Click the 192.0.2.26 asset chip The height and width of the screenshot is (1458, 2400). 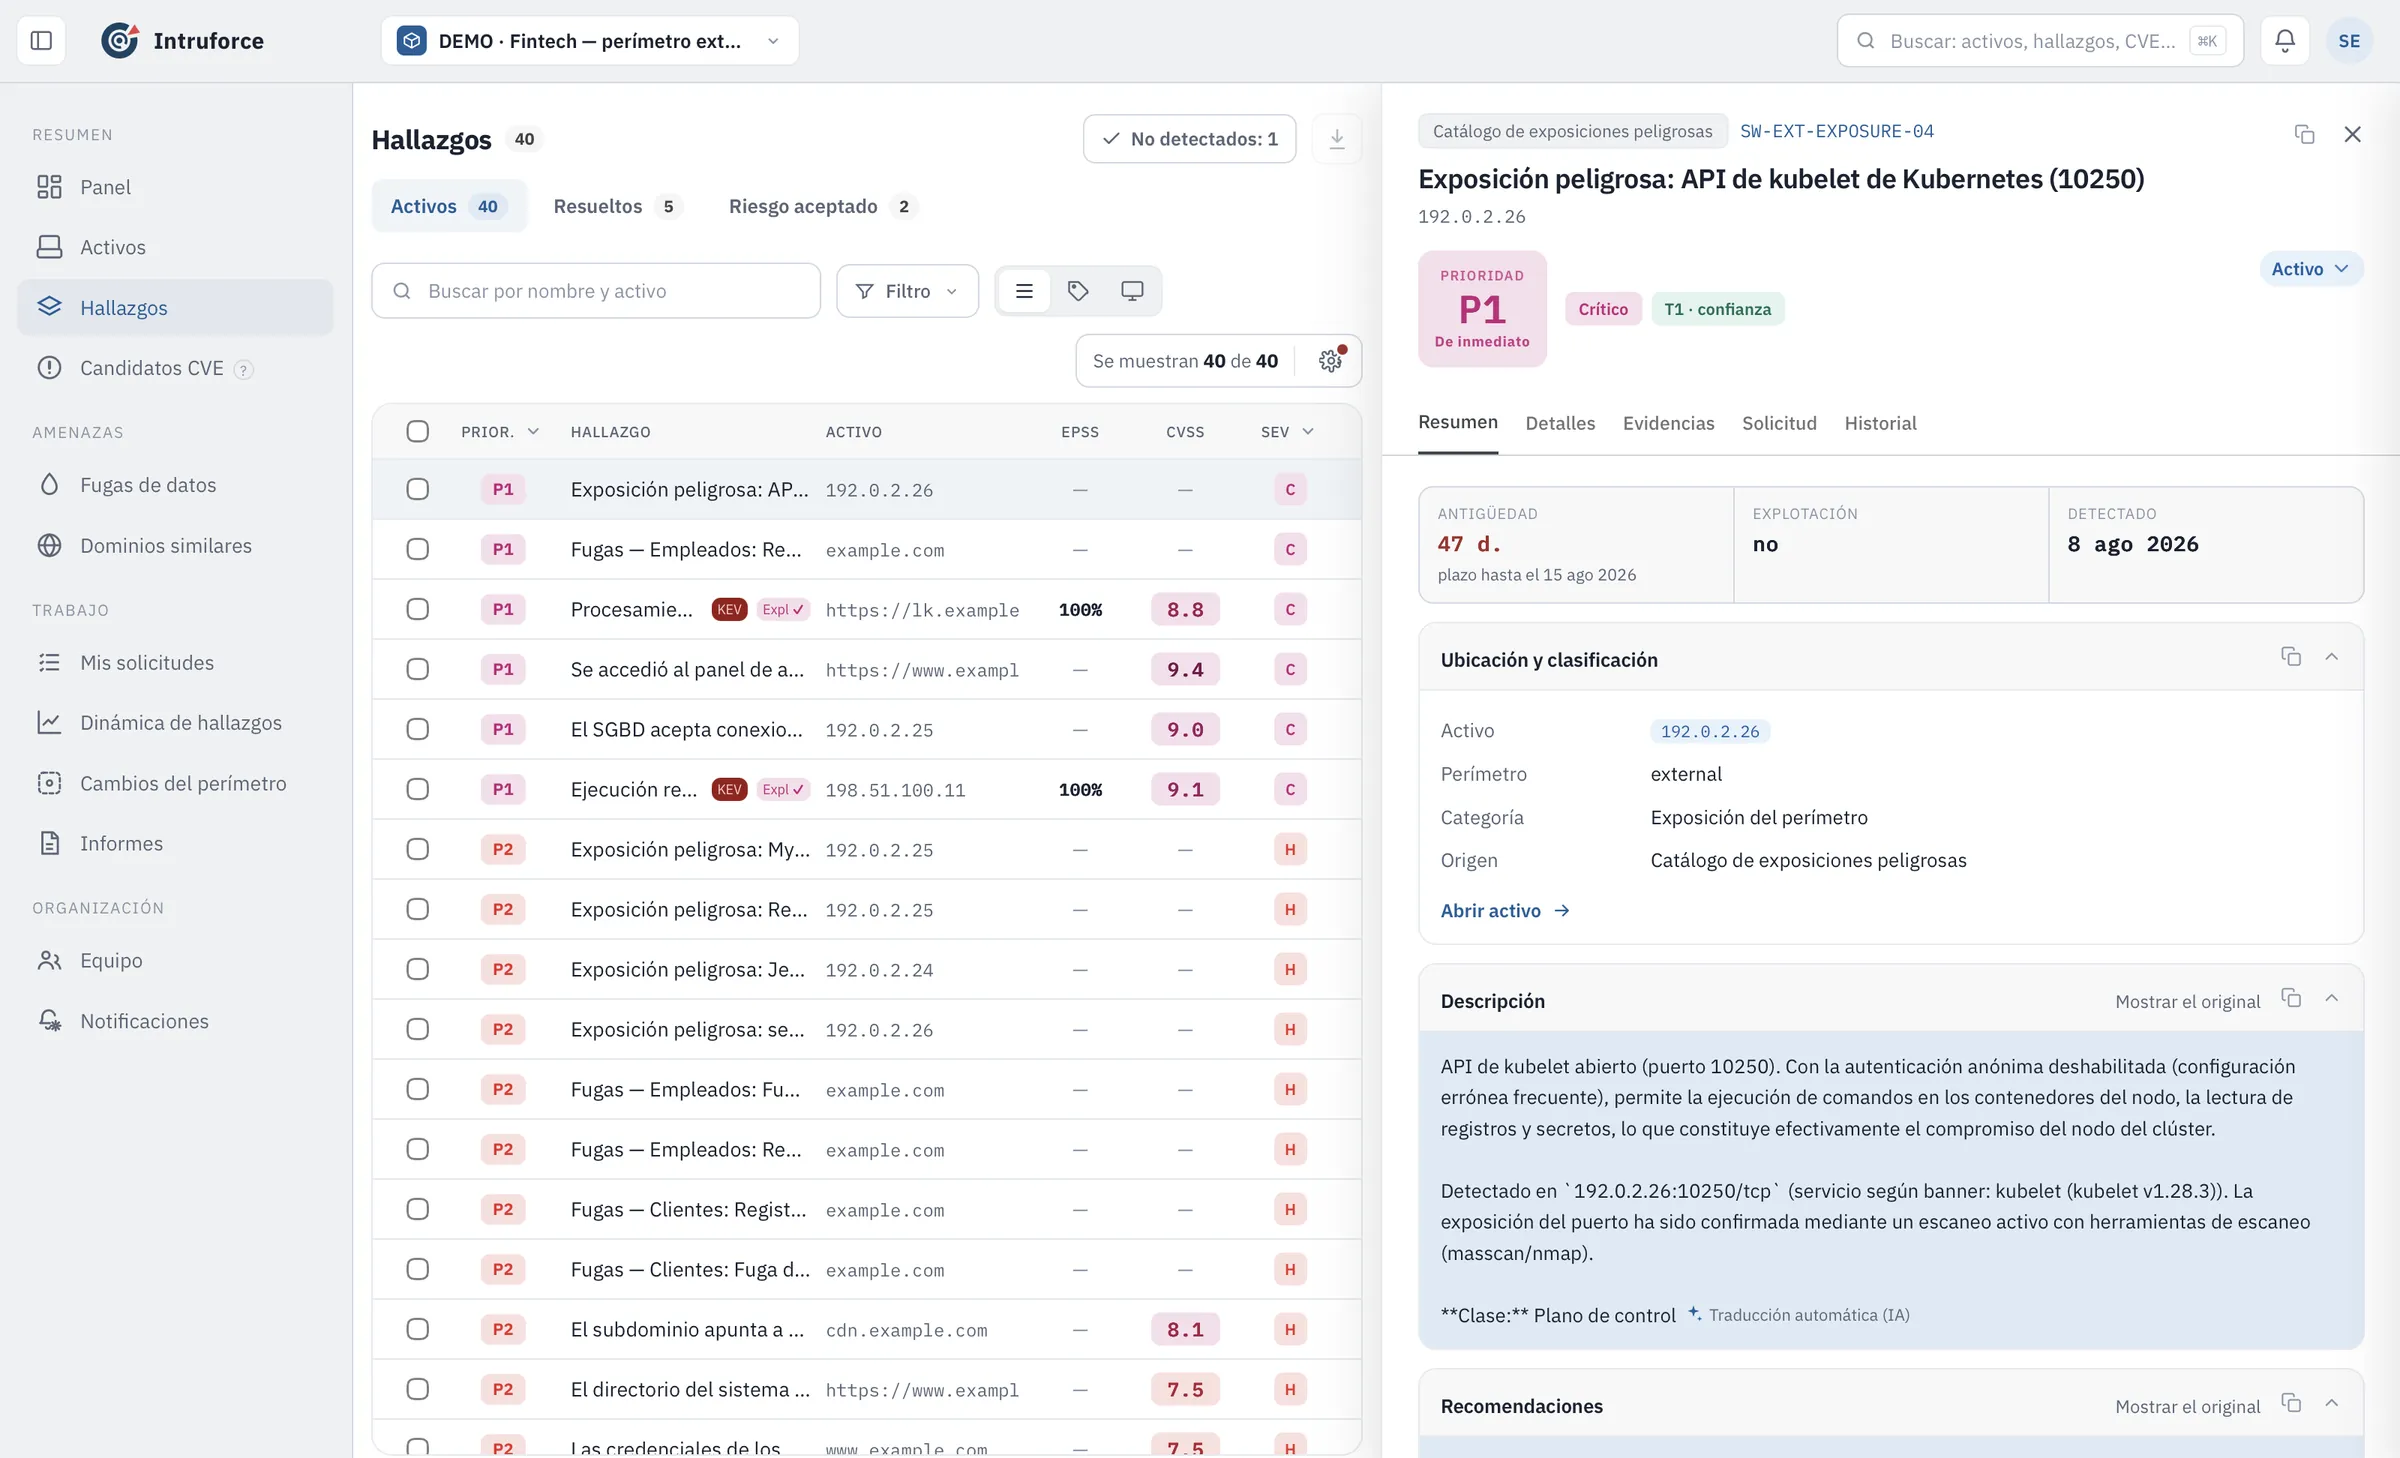tap(1710, 731)
